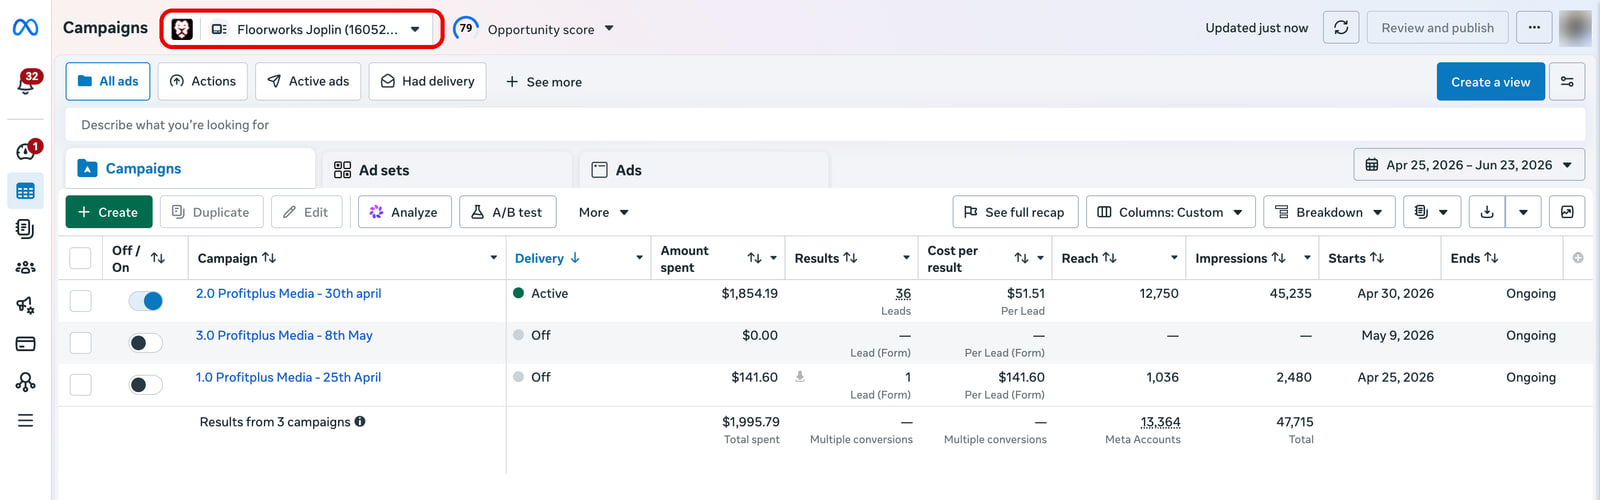1600x500 pixels.
Task: Open the date range Apr 25 – Jun 23 picker
Action: pyautogui.click(x=1469, y=165)
